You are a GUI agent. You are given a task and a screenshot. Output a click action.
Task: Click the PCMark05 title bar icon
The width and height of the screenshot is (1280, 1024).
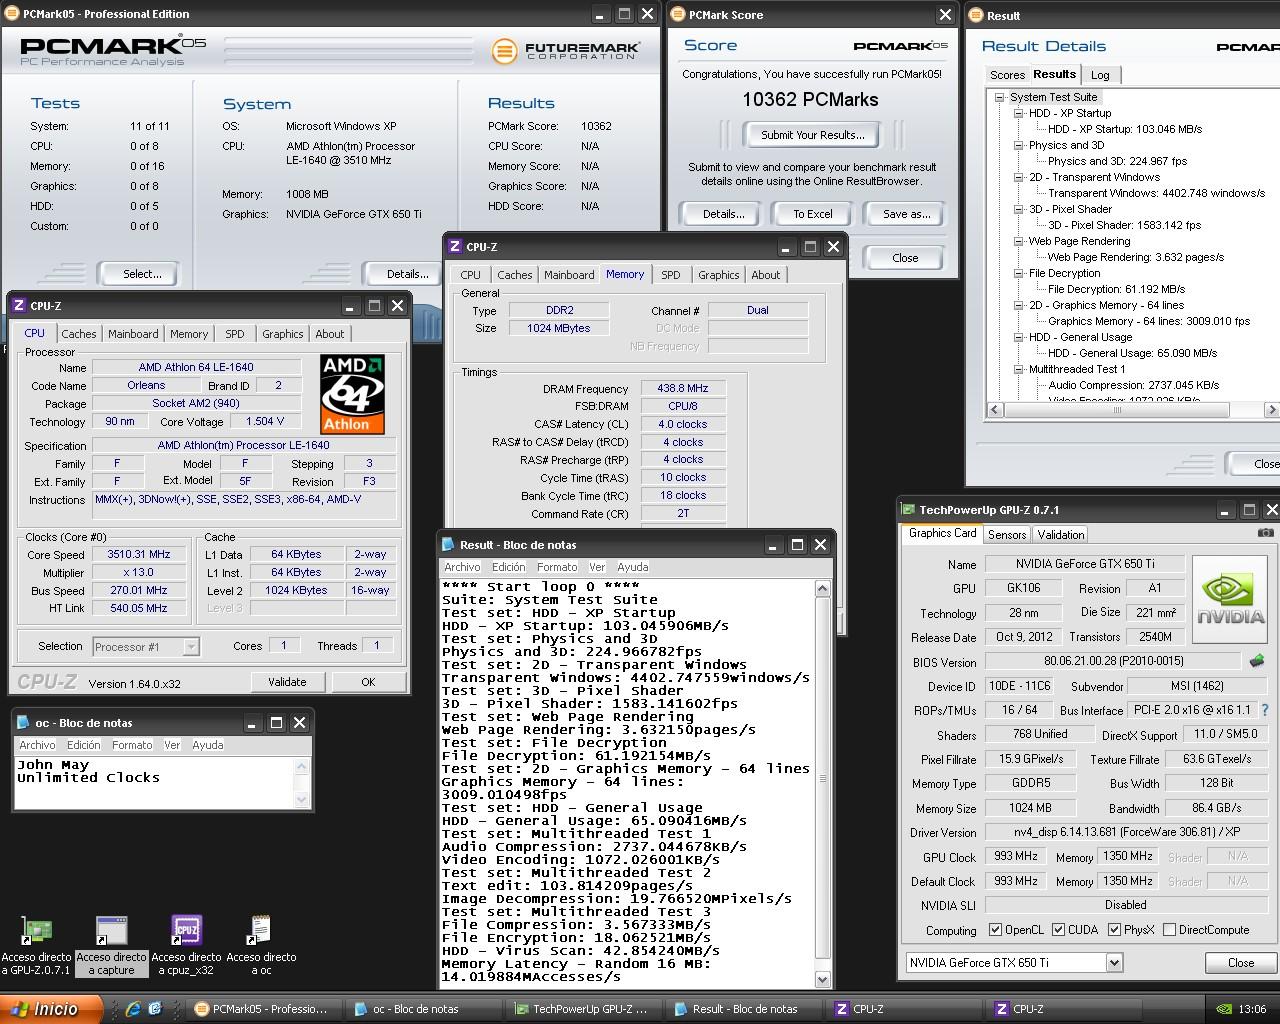click(13, 14)
